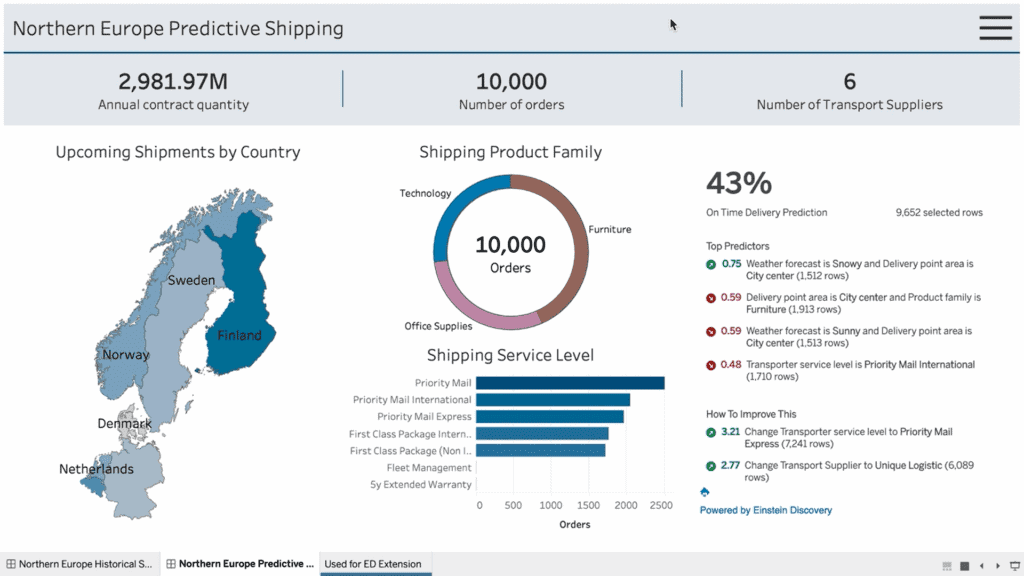
Task: Select the First Class Package Intern.. bar
Action: click(542, 434)
